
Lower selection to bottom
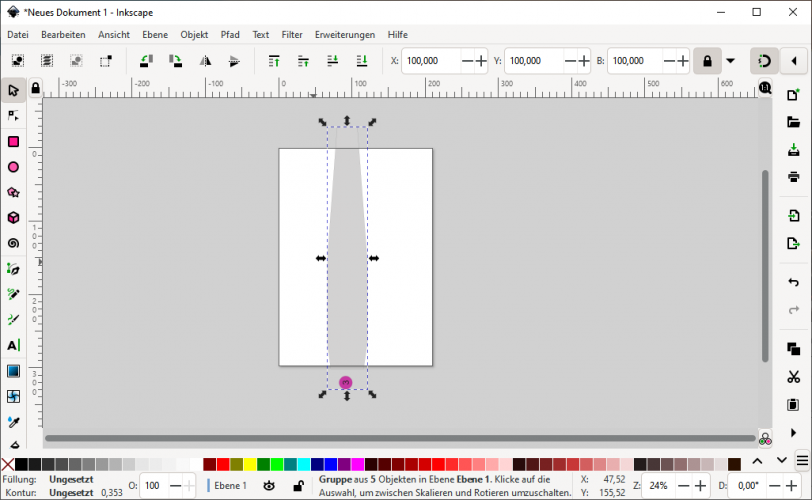[362, 61]
